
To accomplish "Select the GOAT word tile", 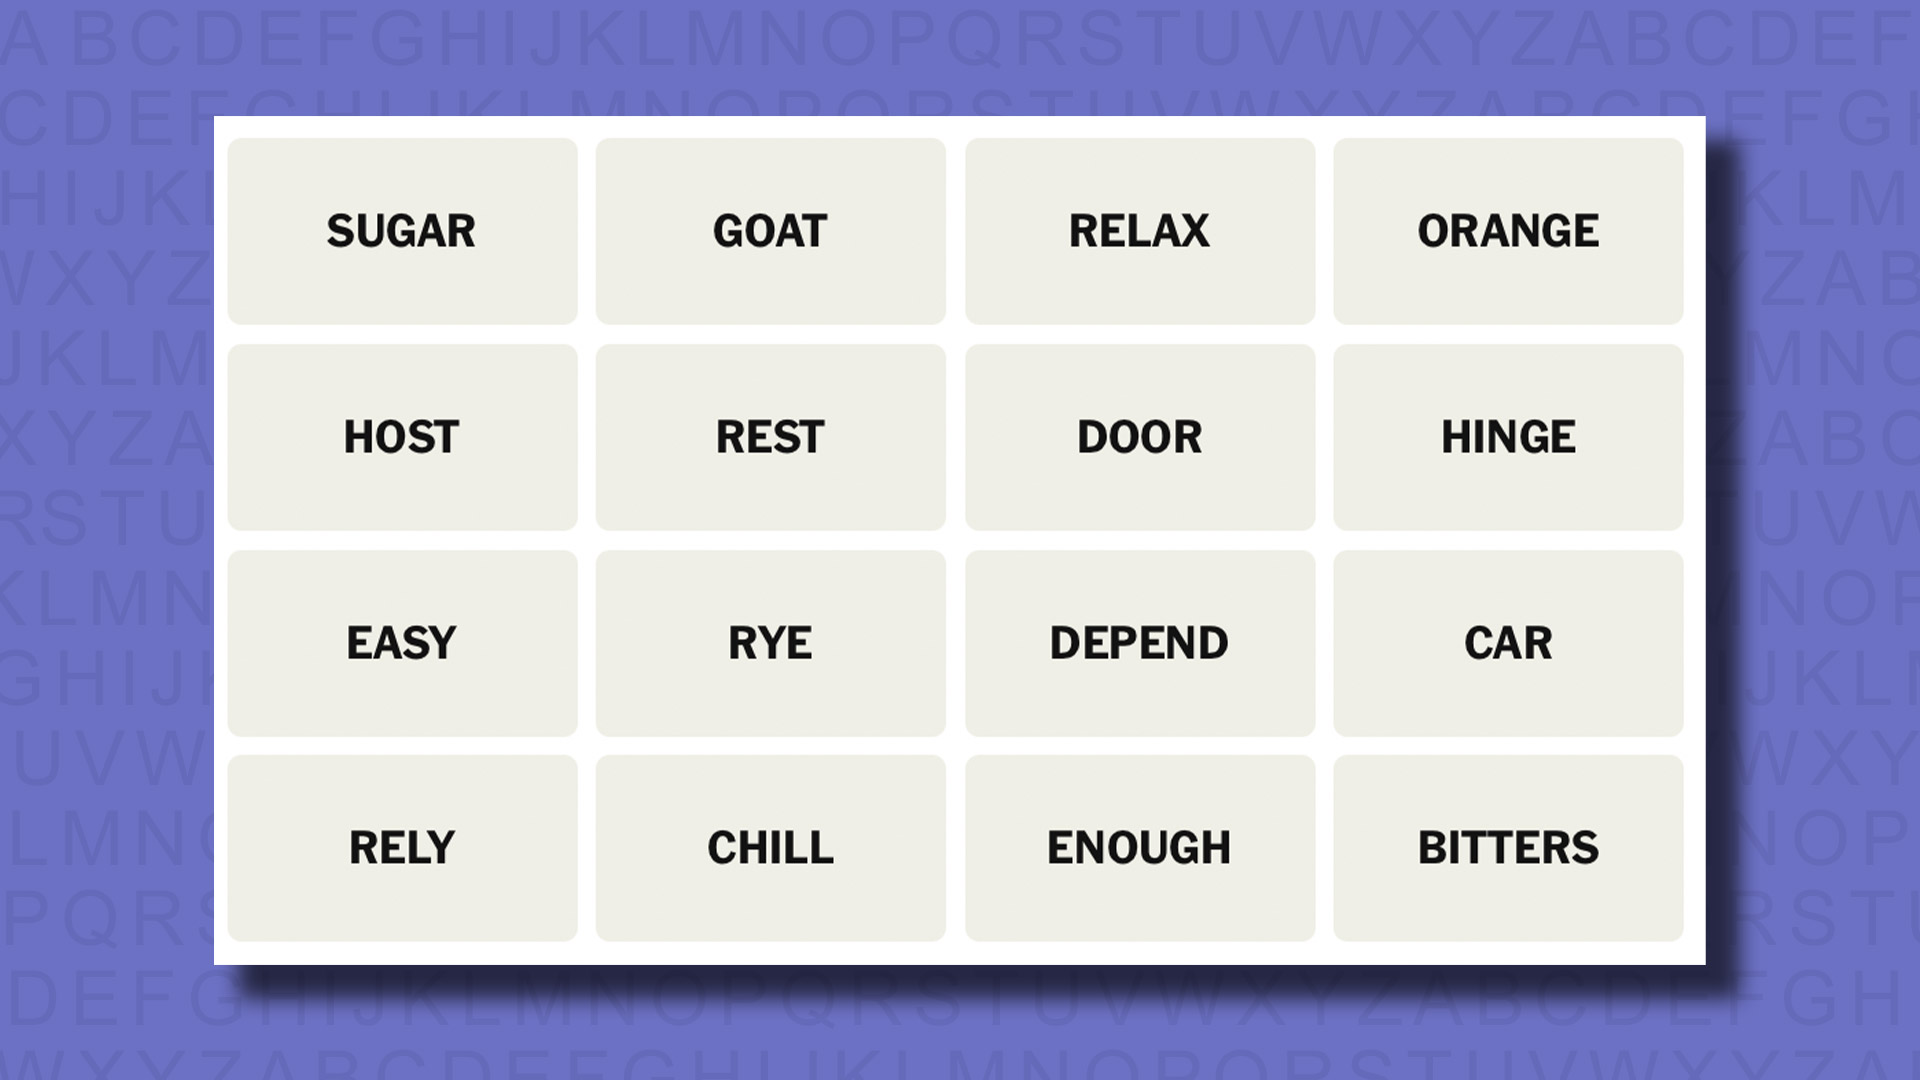I will pyautogui.click(x=770, y=231).
